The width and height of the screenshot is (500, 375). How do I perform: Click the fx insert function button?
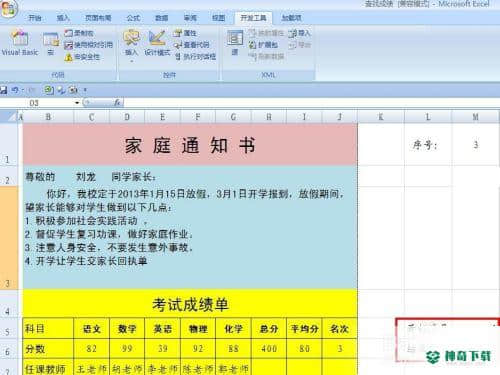click(117, 103)
